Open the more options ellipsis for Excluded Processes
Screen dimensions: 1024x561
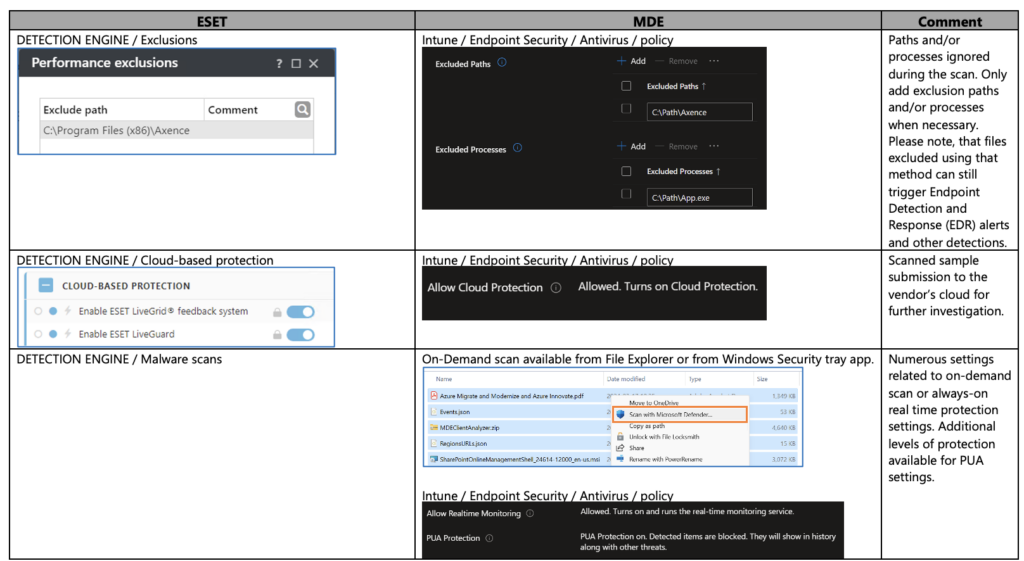[713, 146]
